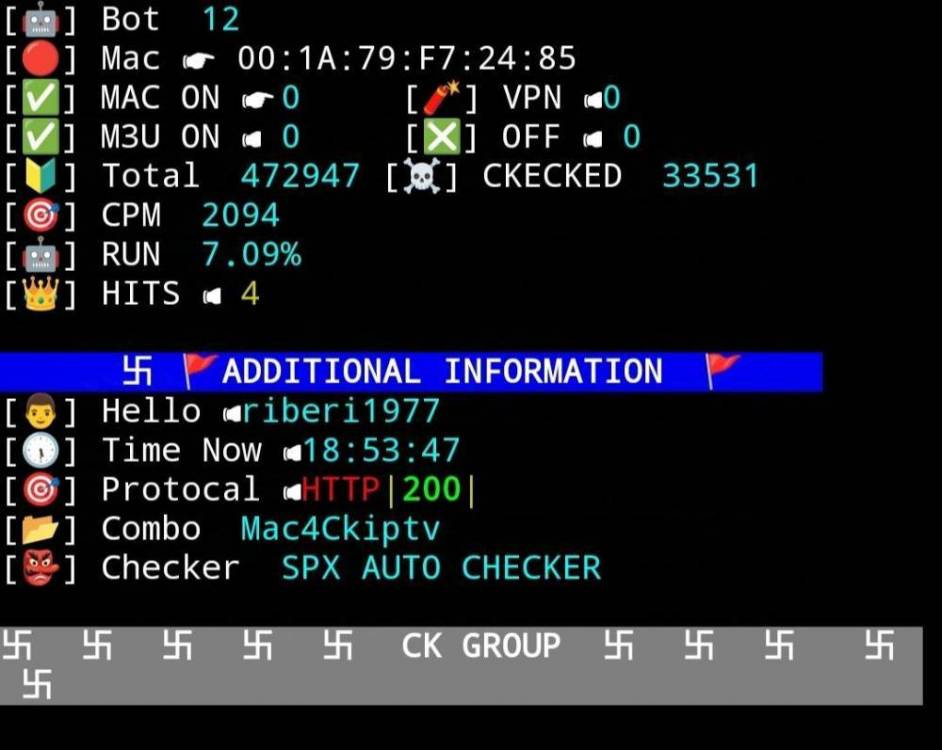Click the Checker label
This screenshot has width=942, height=750.
(x=171, y=568)
